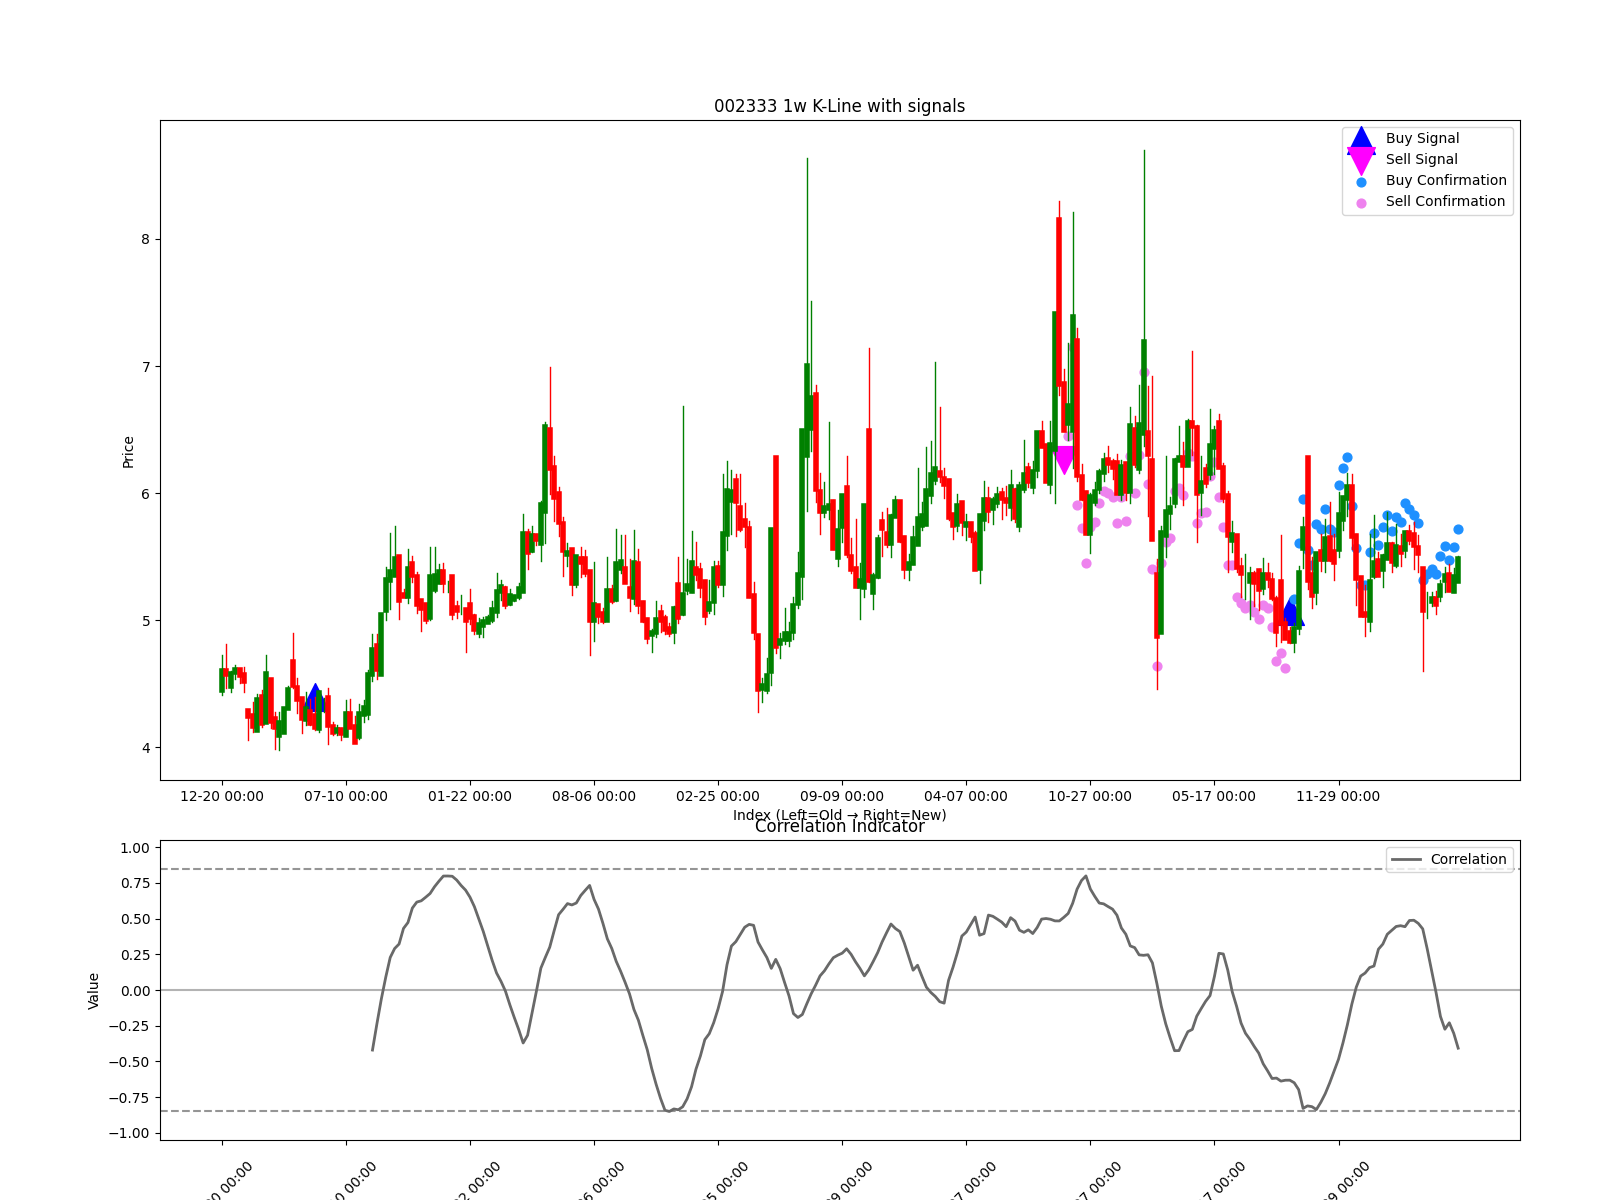
Task: Click the upper dashed threshold line in correlation plot
Action: point(840,869)
